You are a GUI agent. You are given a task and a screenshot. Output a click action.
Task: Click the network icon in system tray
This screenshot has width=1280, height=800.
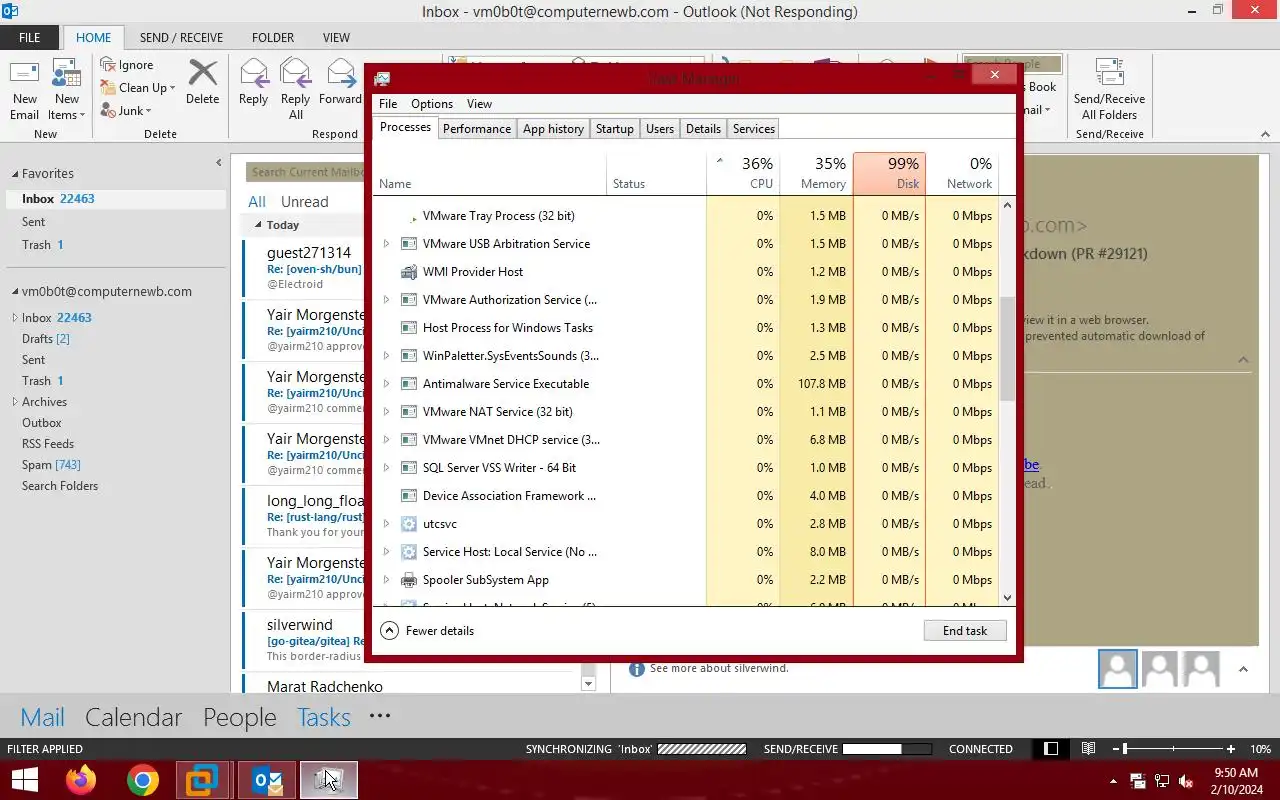point(1162,781)
